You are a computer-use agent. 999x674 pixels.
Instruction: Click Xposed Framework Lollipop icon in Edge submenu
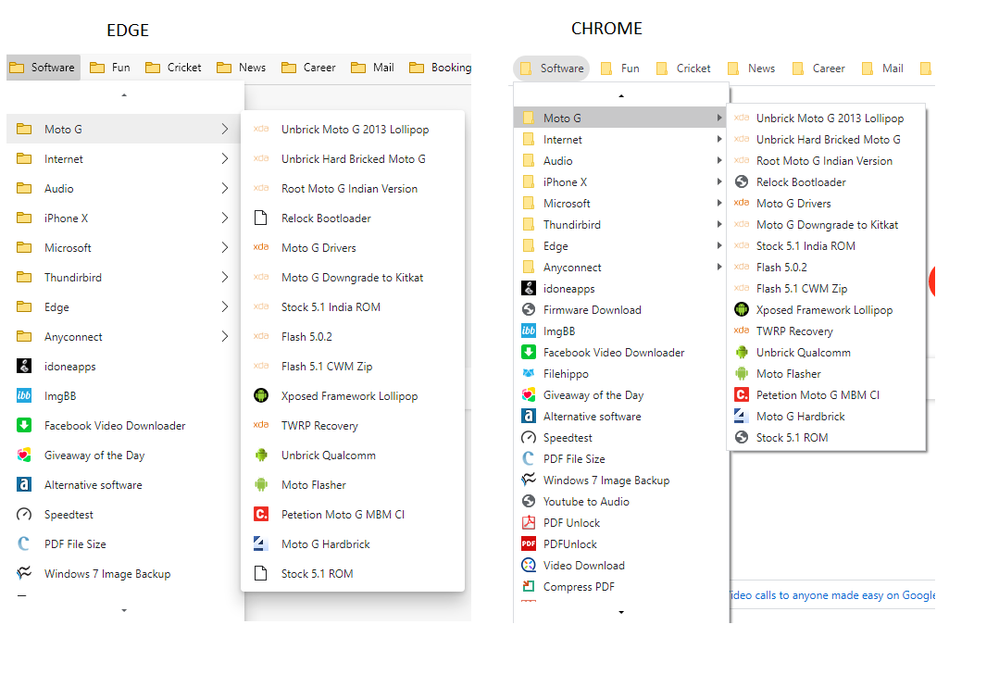(x=261, y=396)
